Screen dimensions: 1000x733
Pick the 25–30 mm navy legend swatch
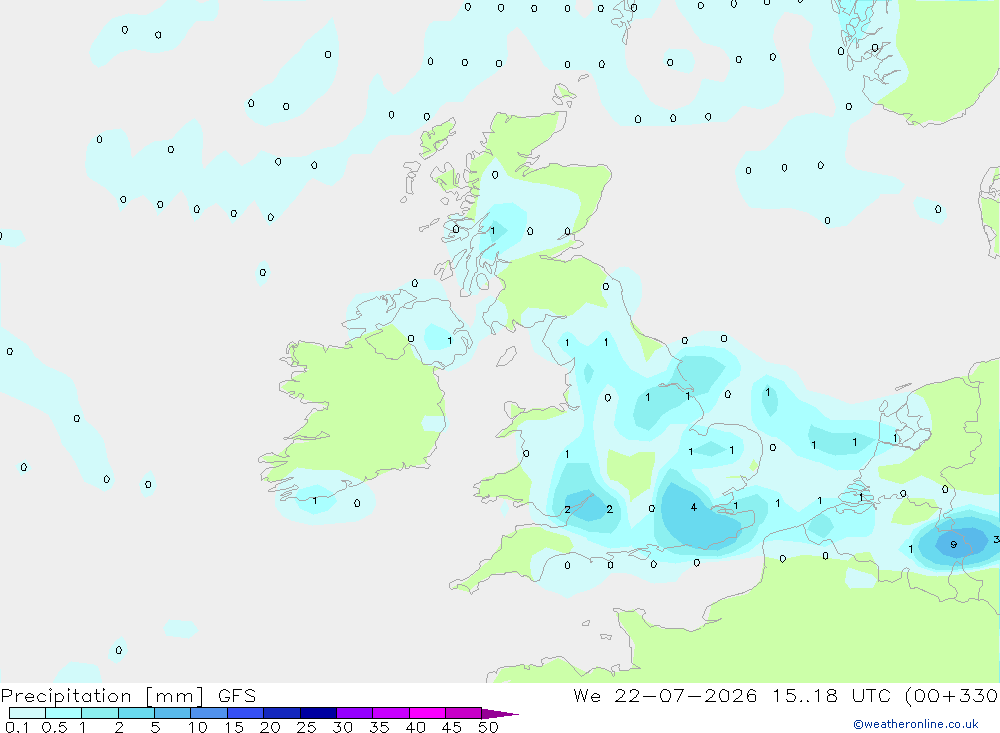318,713
